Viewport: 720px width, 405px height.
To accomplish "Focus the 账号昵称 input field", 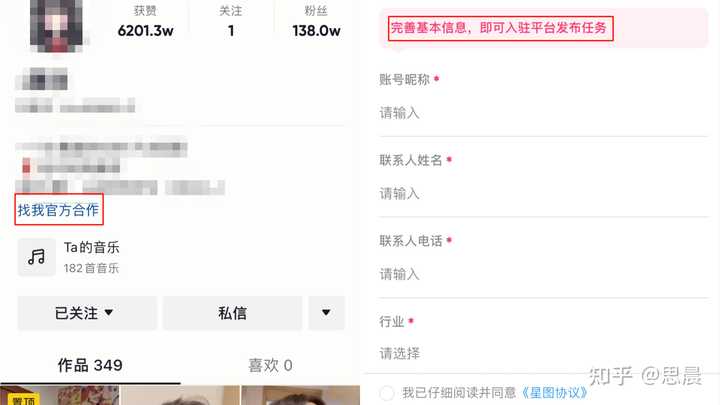I will click(543, 113).
